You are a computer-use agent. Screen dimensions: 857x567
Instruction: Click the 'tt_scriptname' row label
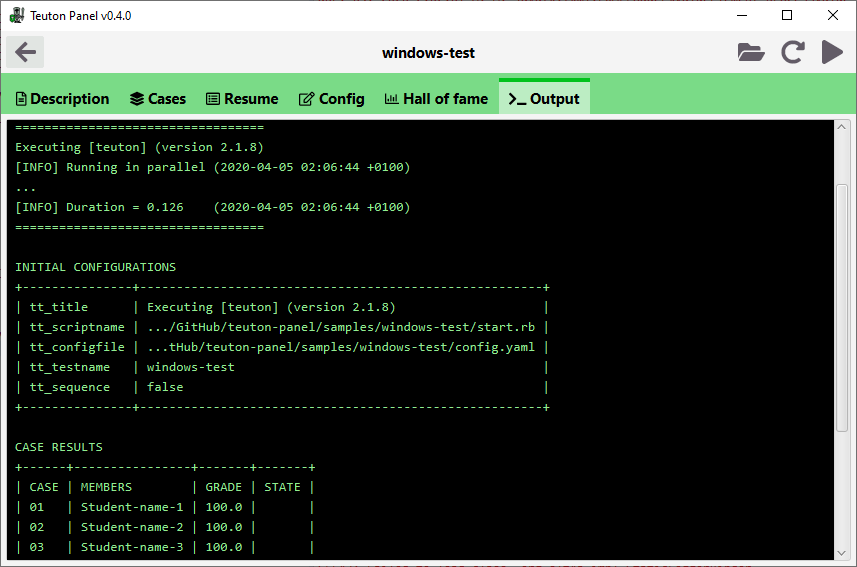77,327
